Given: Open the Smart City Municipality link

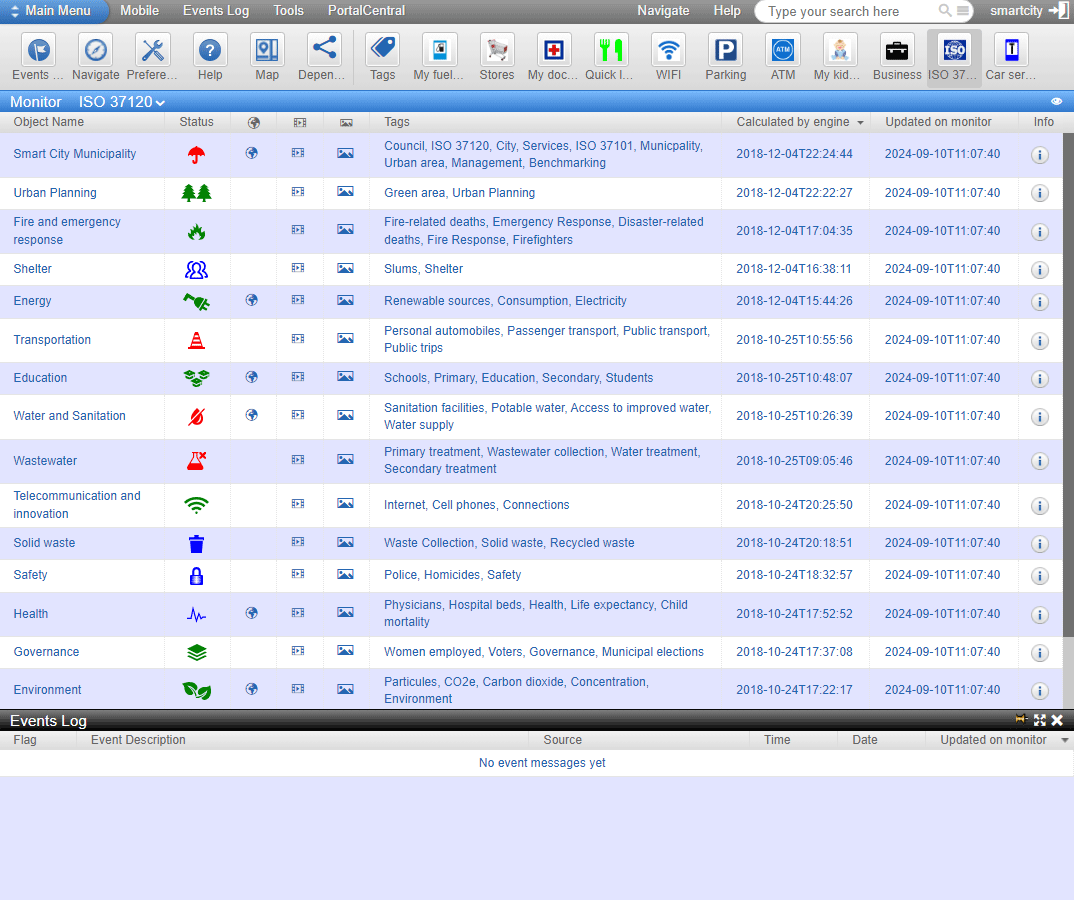Looking at the screenshot, I should tap(75, 154).
